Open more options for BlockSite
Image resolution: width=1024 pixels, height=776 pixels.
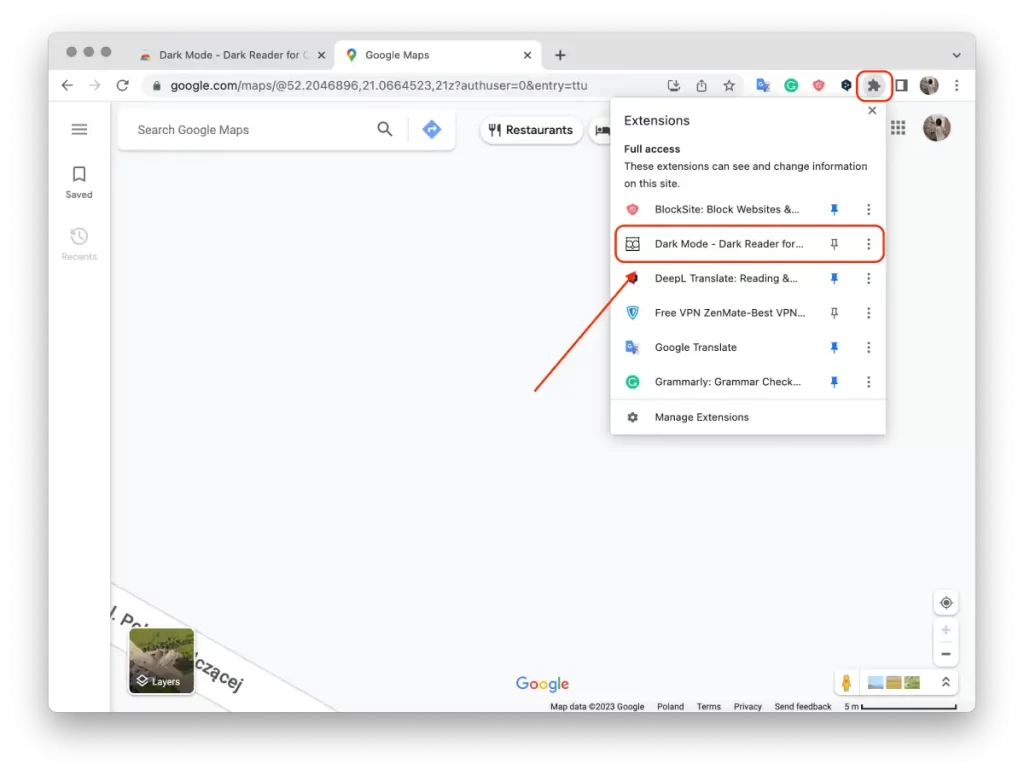pyautogui.click(x=869, y=210)
